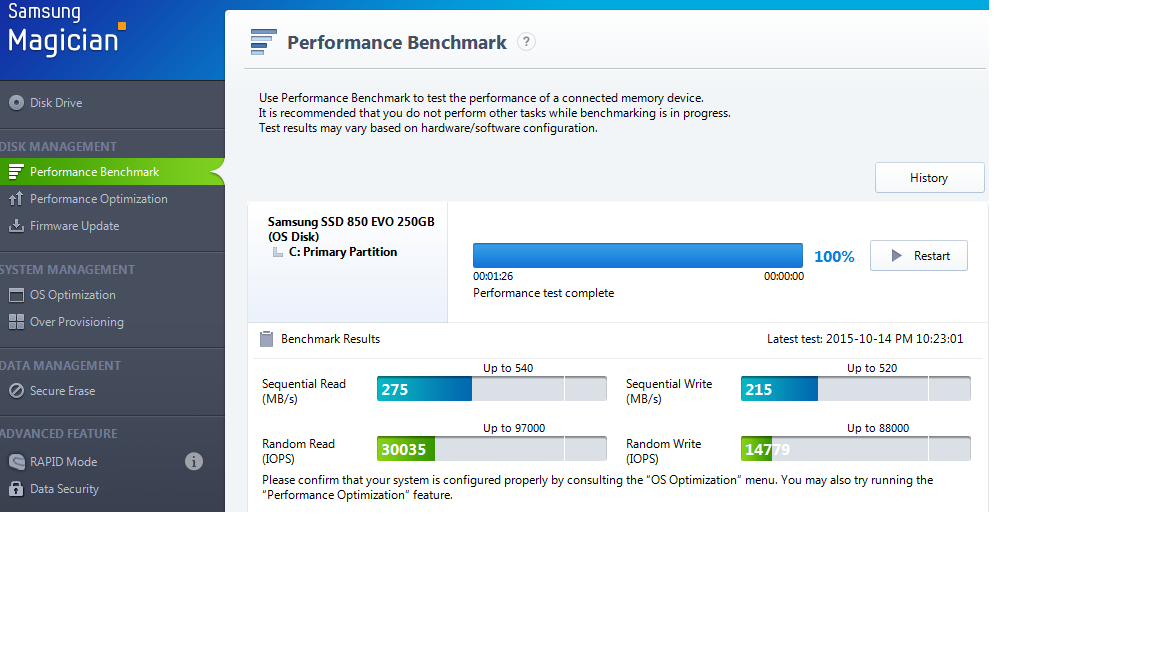Open help question mark beside Performance Benchmark
The width and height of the screenshot is (1152, 648).
pos(526,42)
